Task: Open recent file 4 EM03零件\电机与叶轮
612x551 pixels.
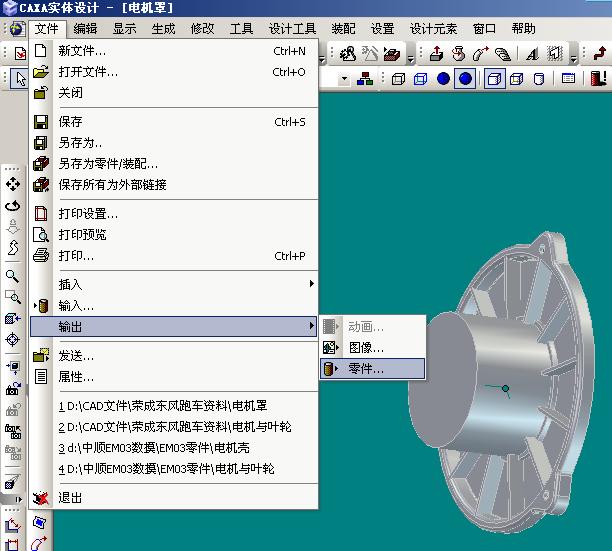Action: coord(173,469)
